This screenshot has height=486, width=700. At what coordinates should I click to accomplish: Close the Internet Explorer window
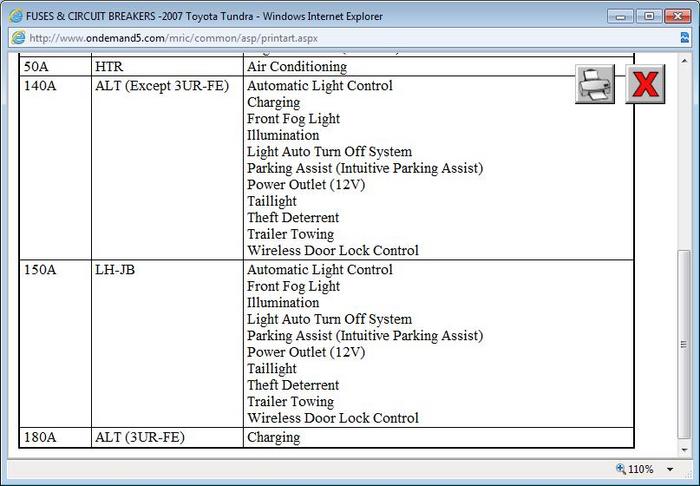tap(677, 17)
